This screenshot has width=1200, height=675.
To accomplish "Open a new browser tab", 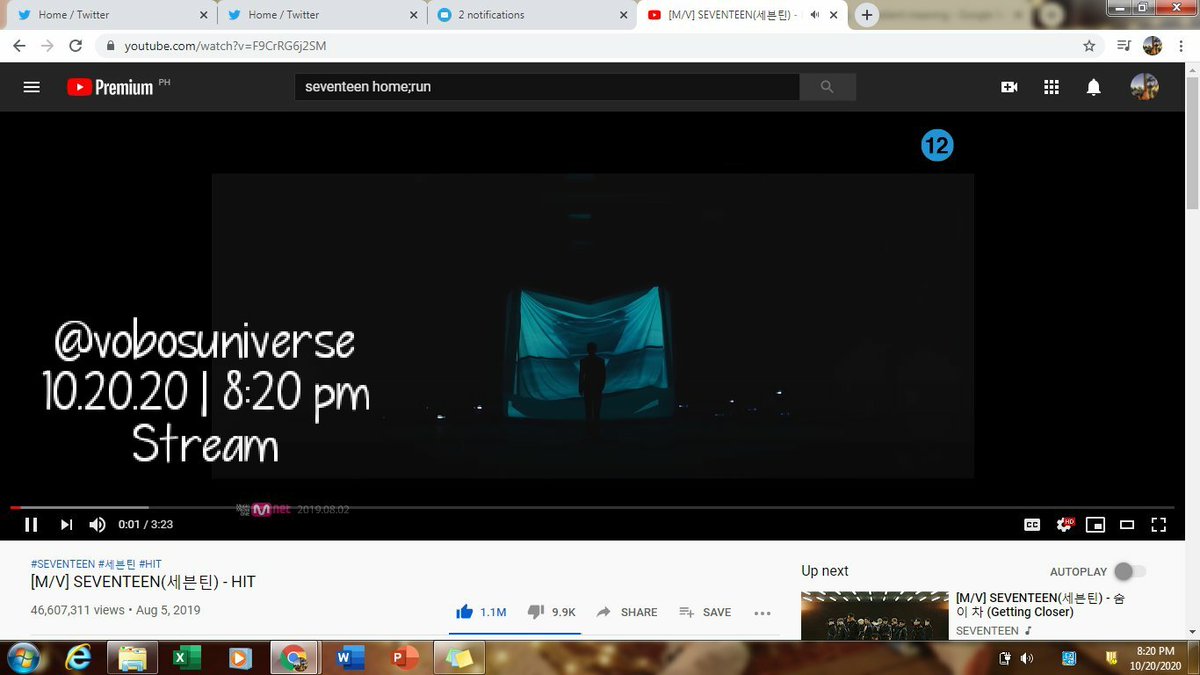I will click(867, 15).
